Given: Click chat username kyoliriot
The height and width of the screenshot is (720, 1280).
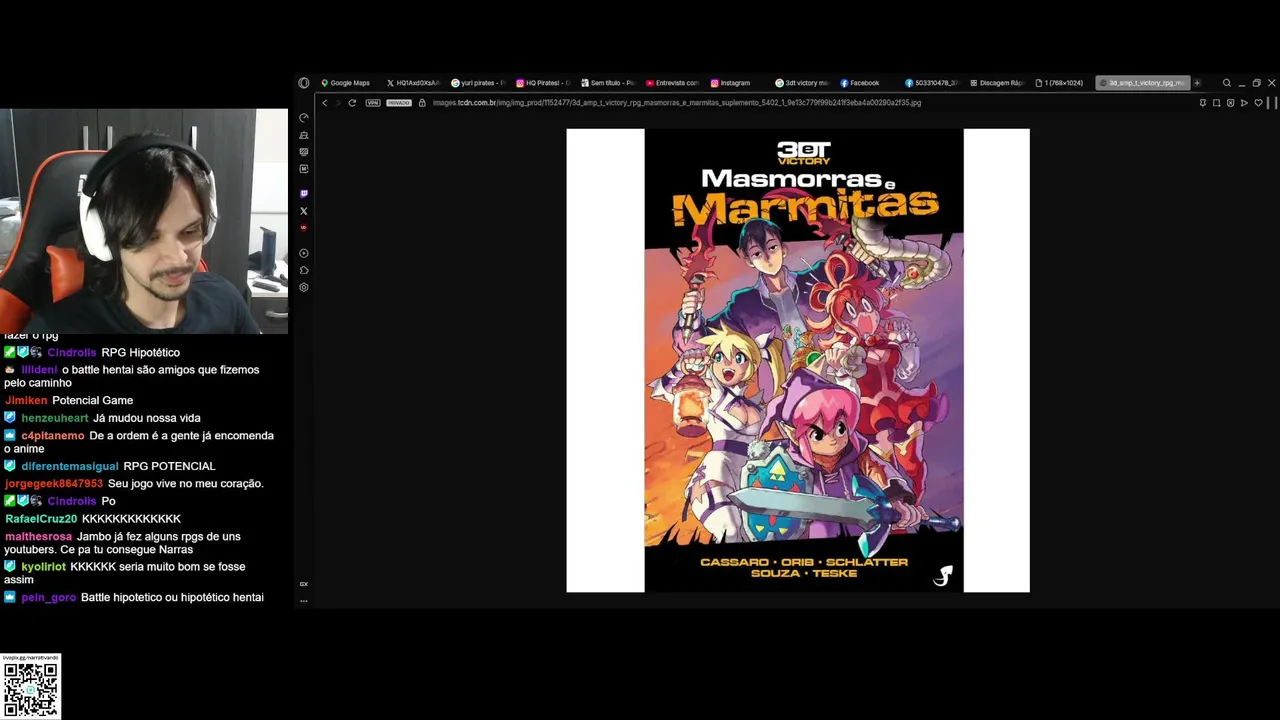Looking at the screenshot, I should pos(44,567).
